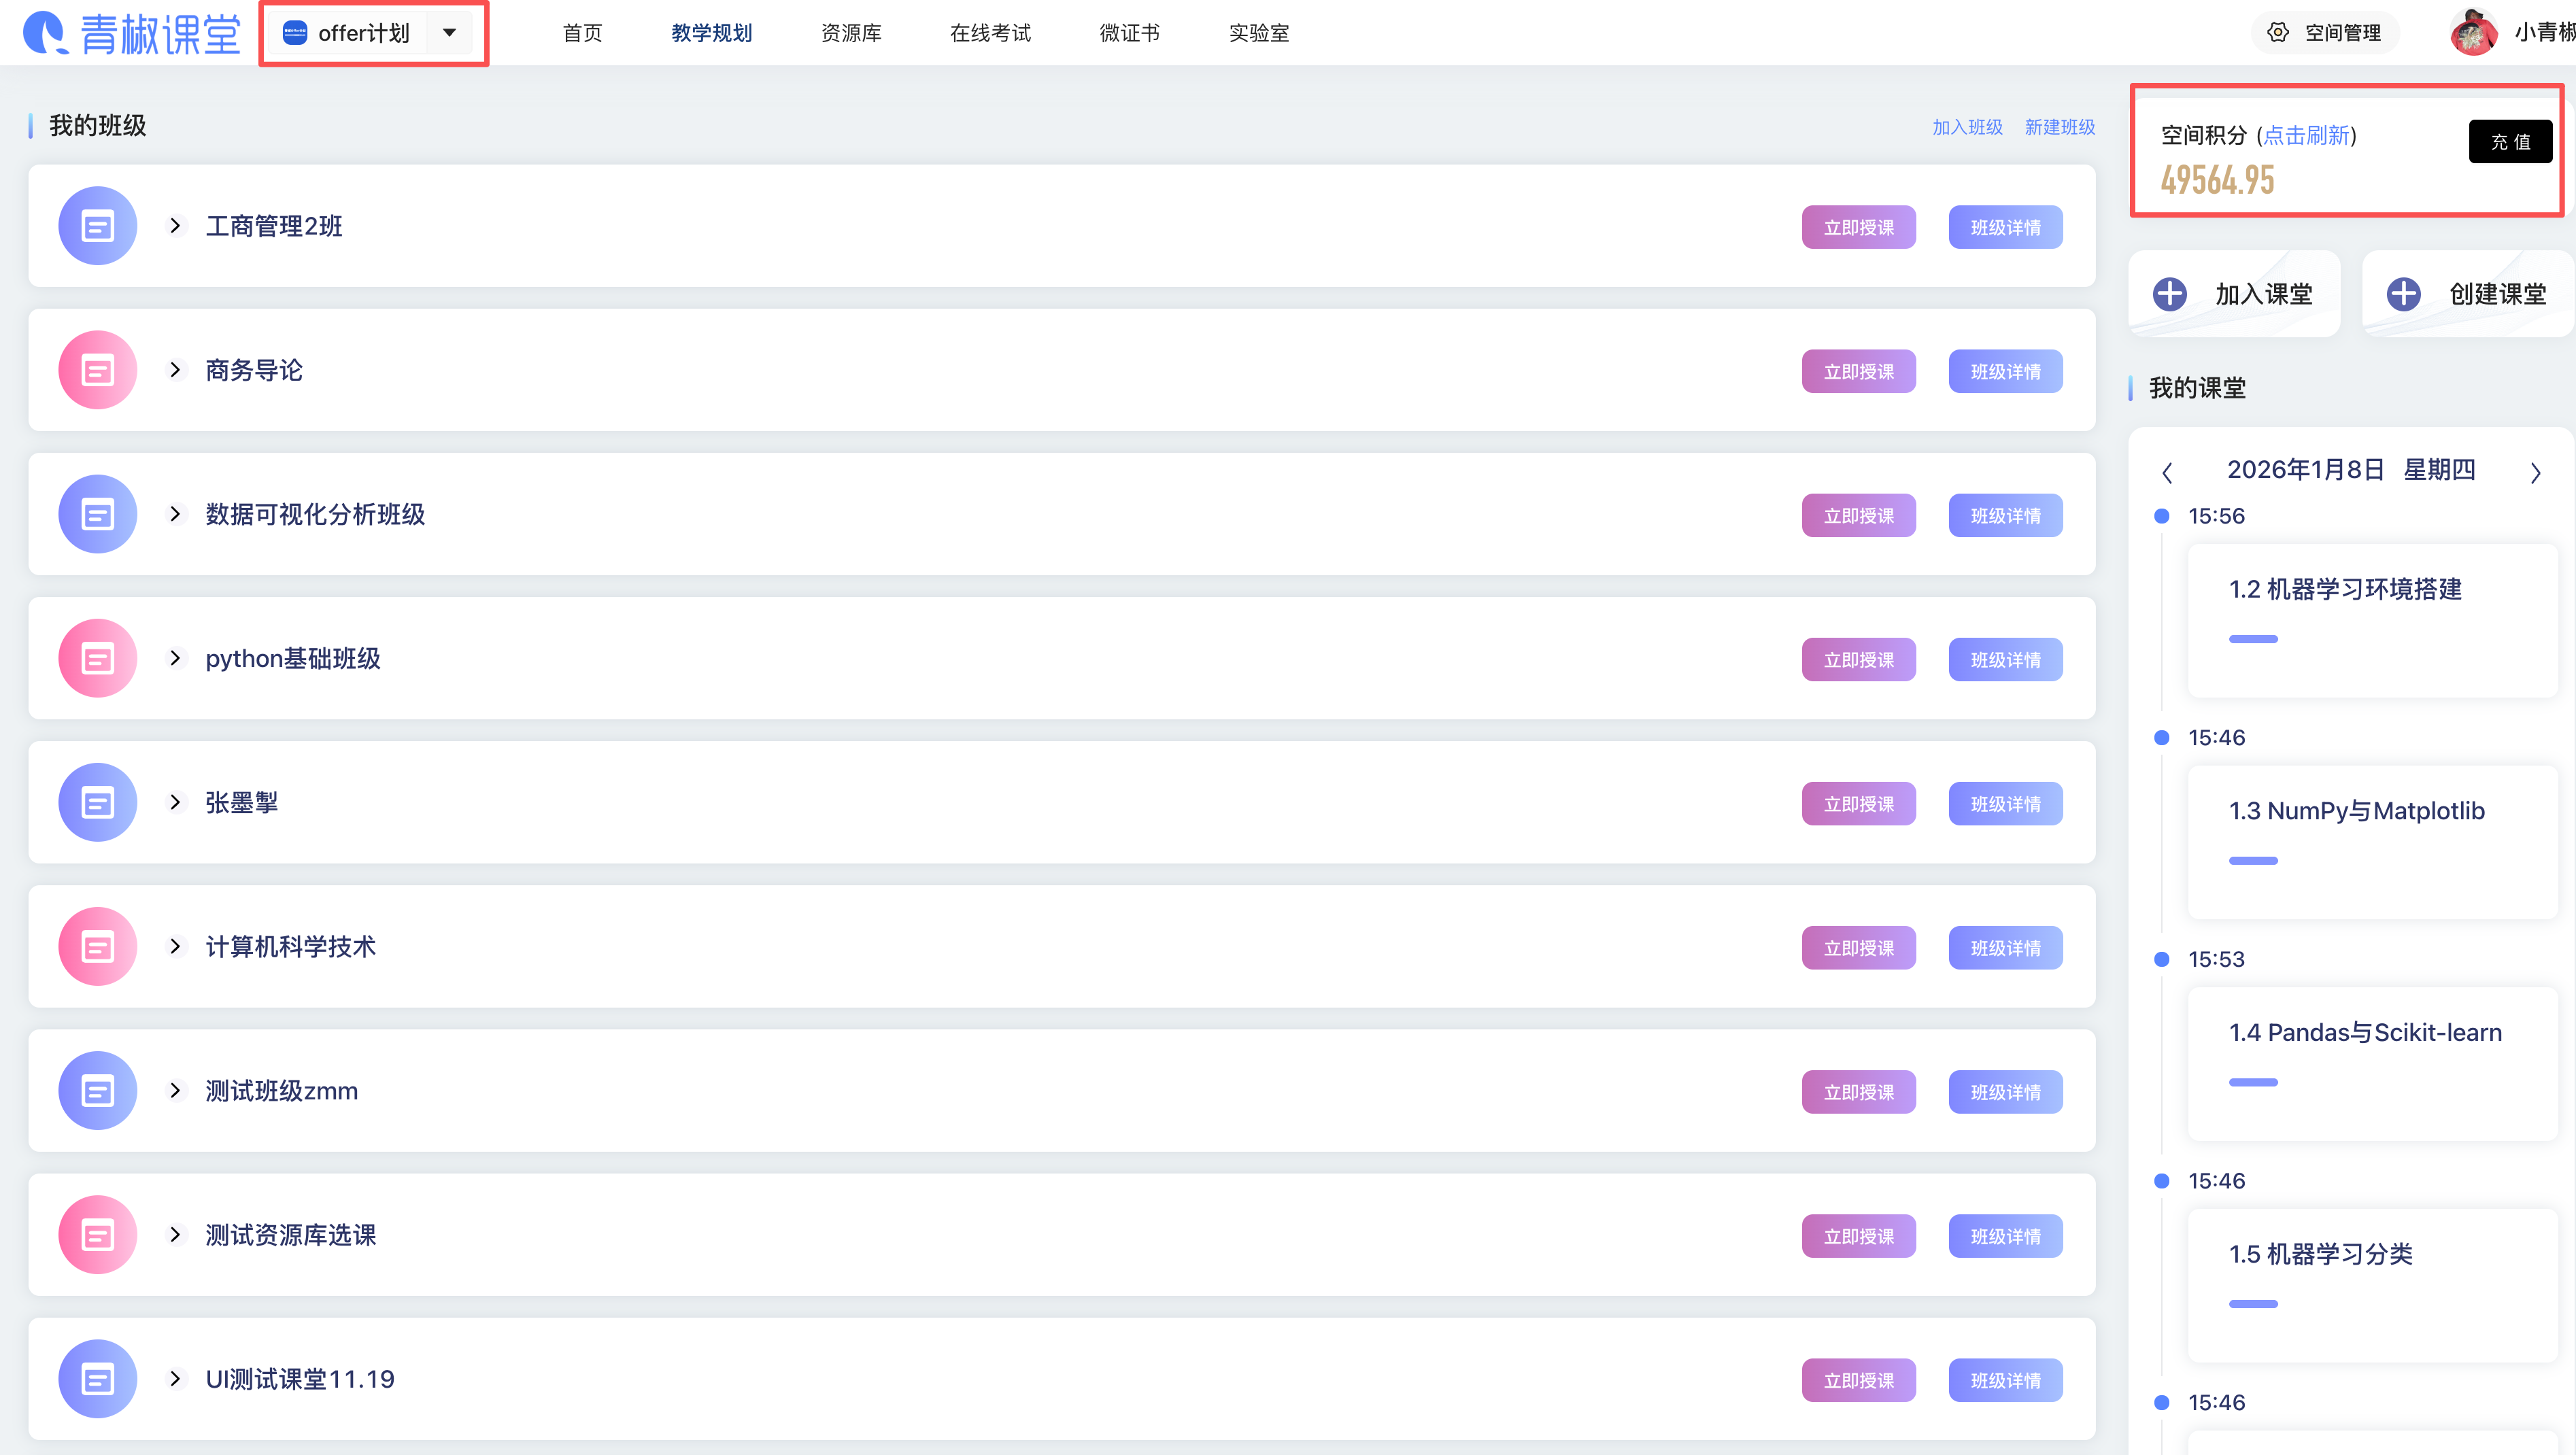
Task: Expand the 测试班级zmm class row
Action: (x=176, y=1090)
